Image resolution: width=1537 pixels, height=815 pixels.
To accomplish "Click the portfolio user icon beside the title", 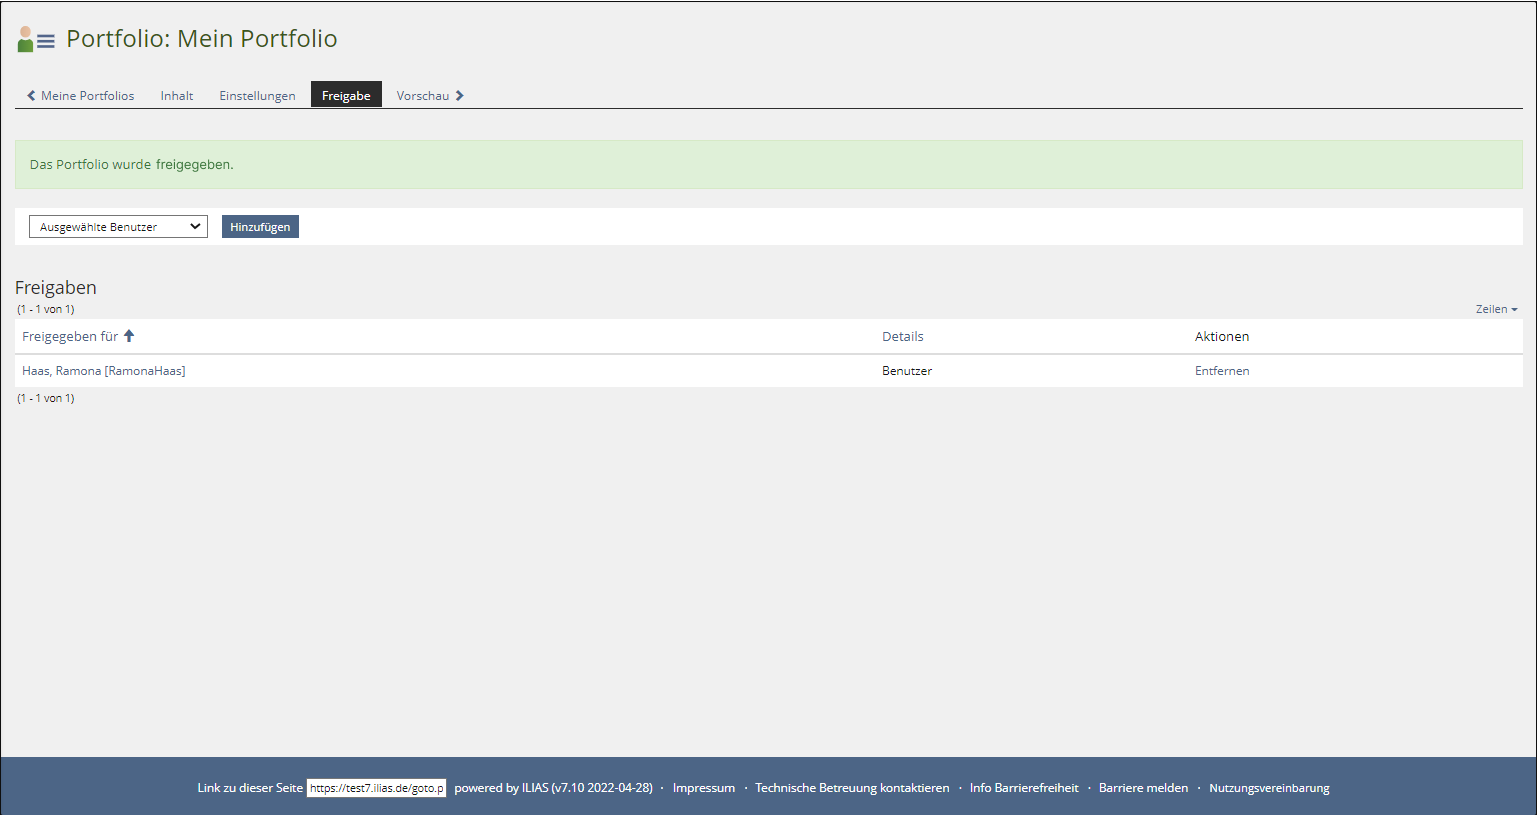I will 35,40.
